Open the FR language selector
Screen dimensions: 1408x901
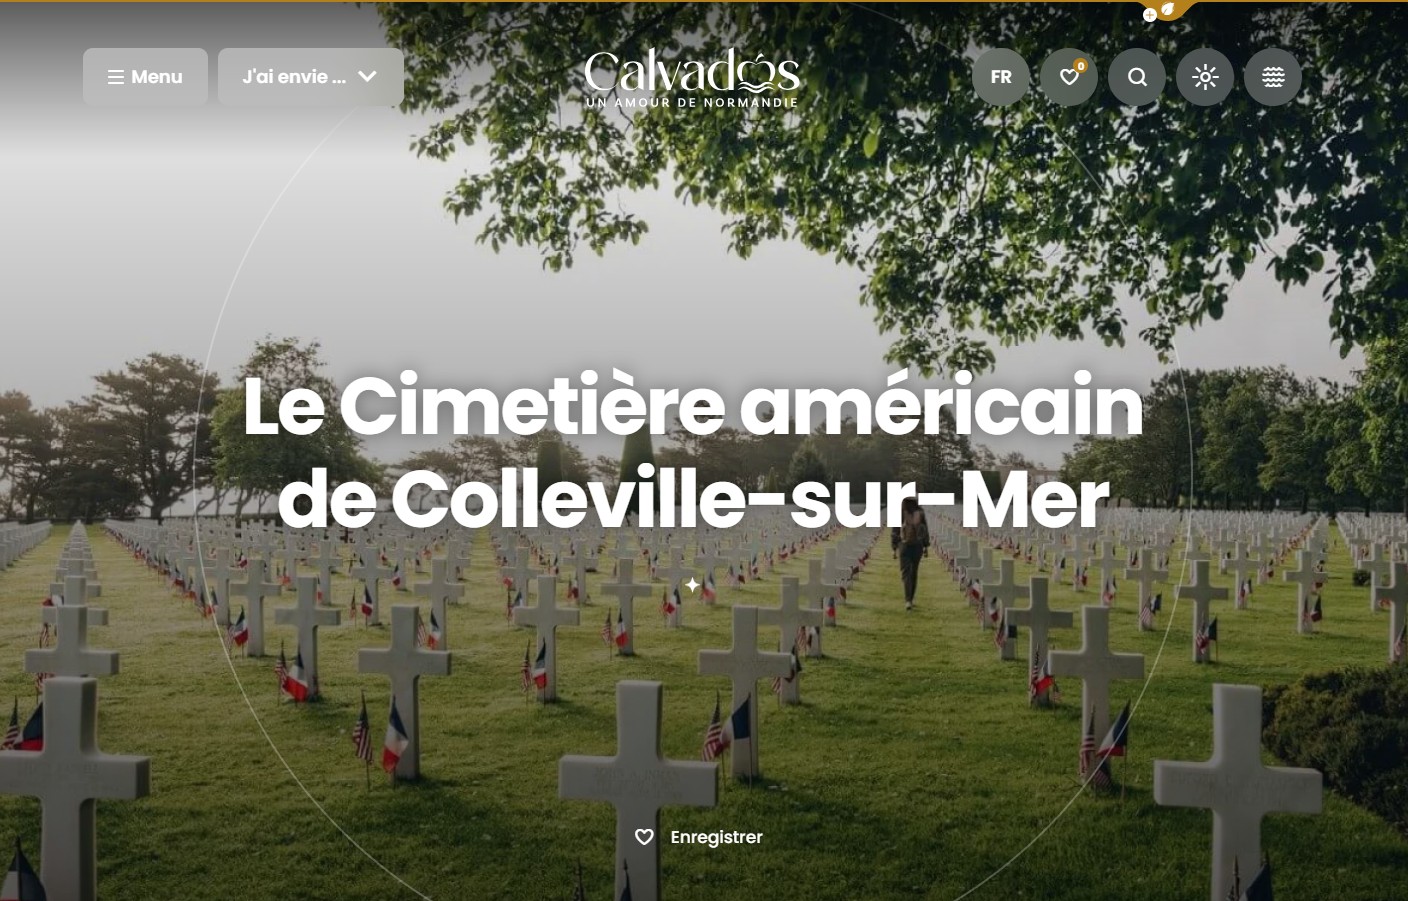(x=1001, y=77)
